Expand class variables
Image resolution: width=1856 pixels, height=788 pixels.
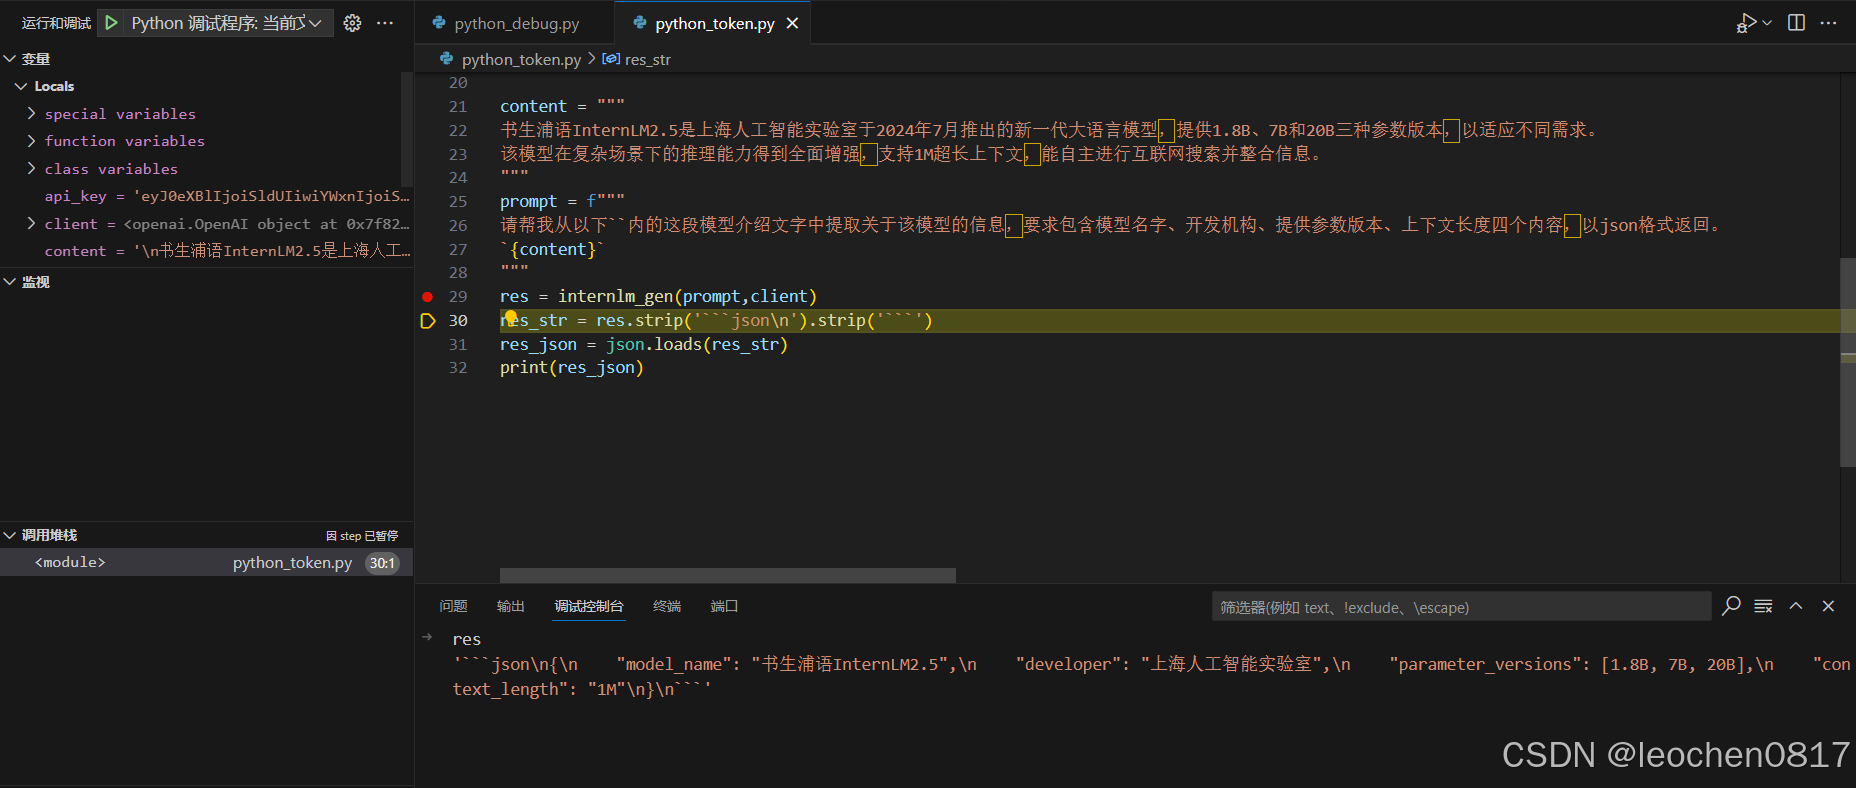[31, 169]
